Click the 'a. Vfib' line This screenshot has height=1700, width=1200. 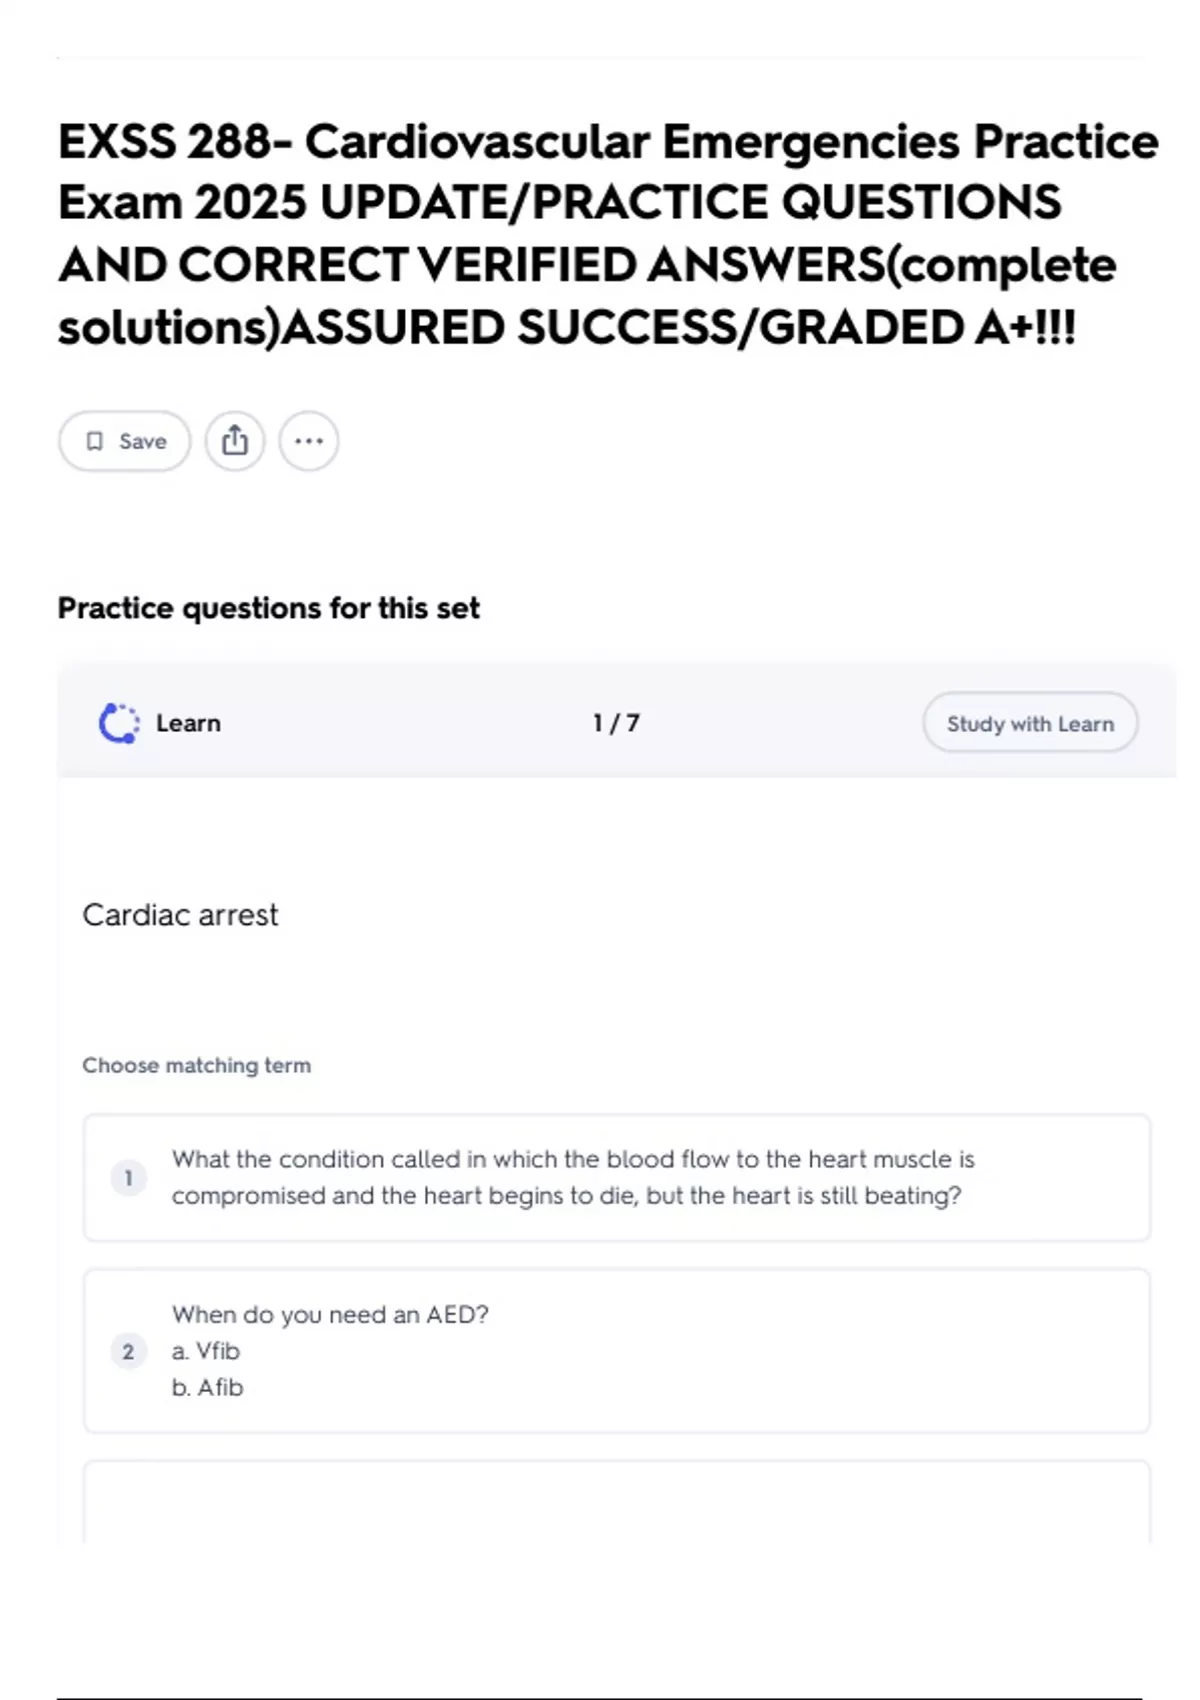coord(206,1351)
